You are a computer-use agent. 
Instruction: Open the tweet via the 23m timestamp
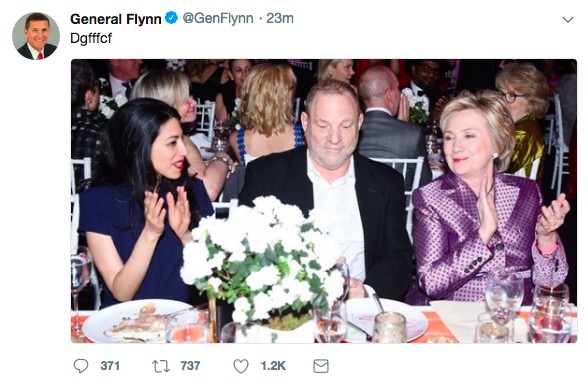pos(280,18)
